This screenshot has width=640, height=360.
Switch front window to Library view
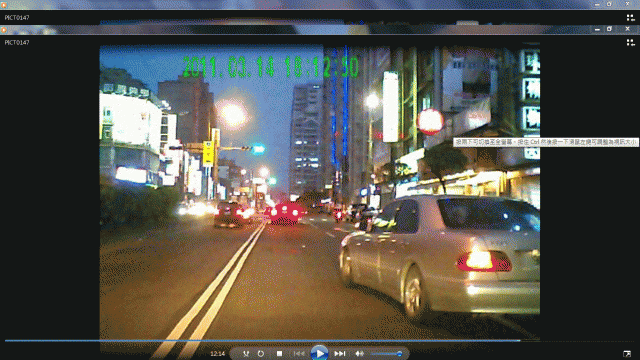tap(630, 42)
